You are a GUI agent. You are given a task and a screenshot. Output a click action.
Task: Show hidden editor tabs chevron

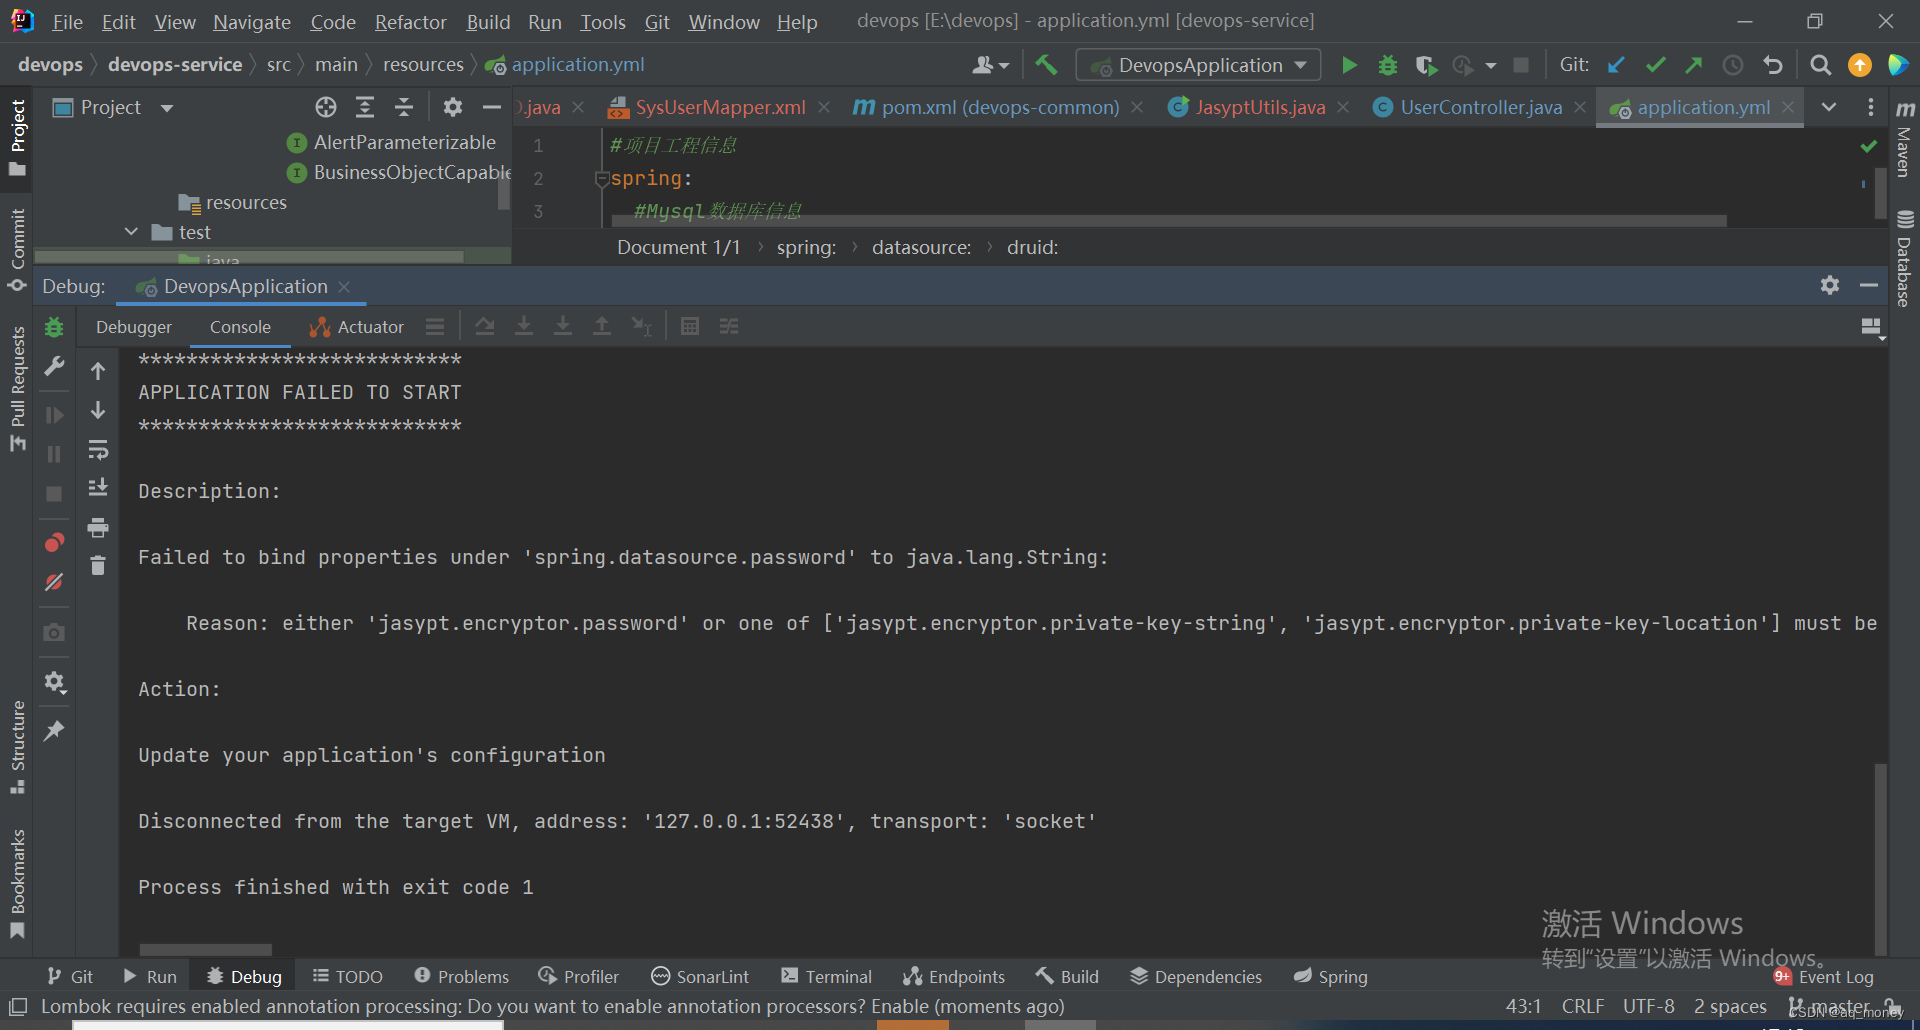pos(1829,107)
